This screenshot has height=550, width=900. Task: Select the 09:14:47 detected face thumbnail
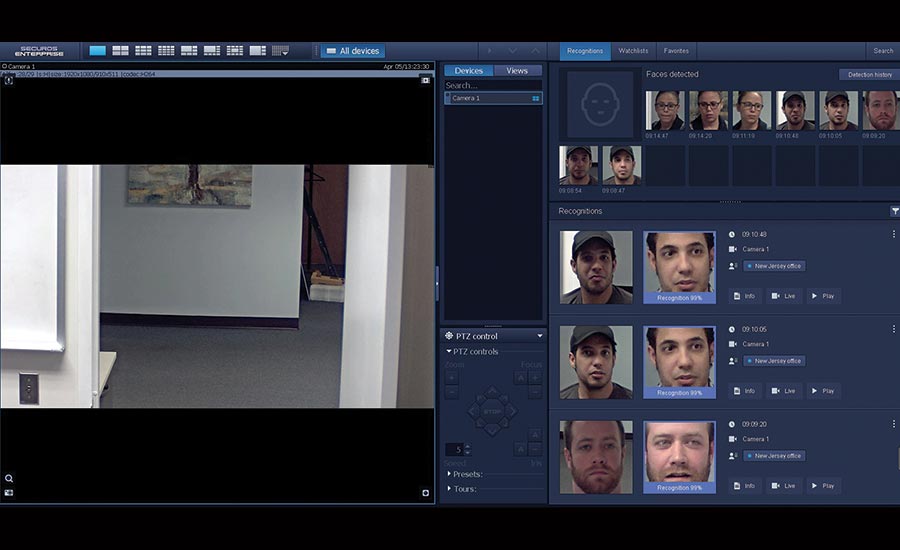664,110
